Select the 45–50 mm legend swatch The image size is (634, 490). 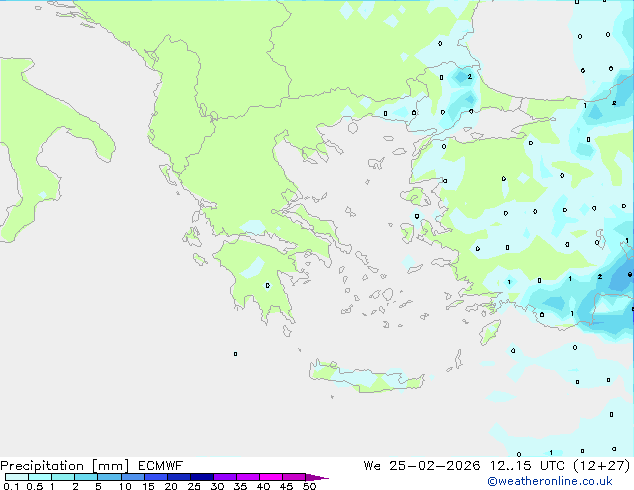(x=294, y=477)
